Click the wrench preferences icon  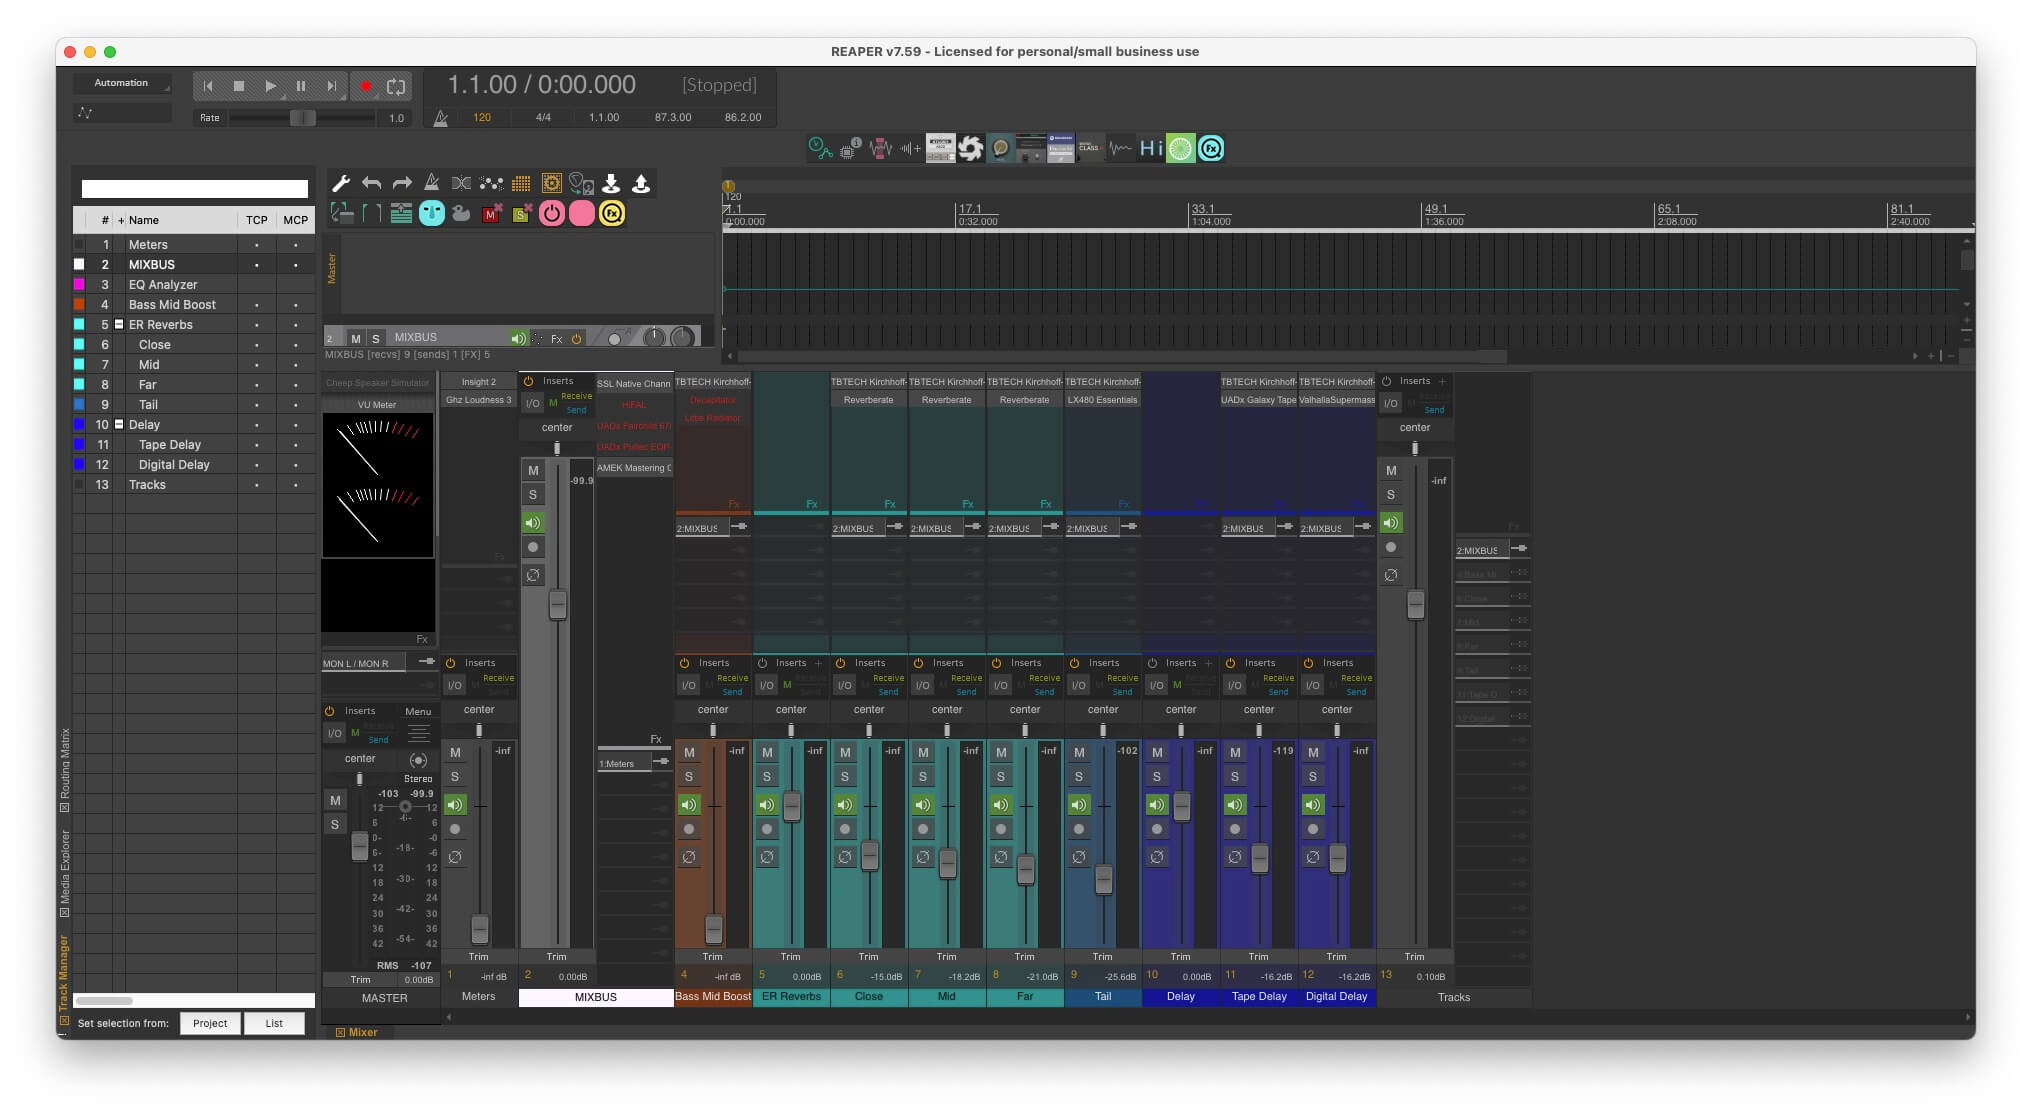point(341,183)
